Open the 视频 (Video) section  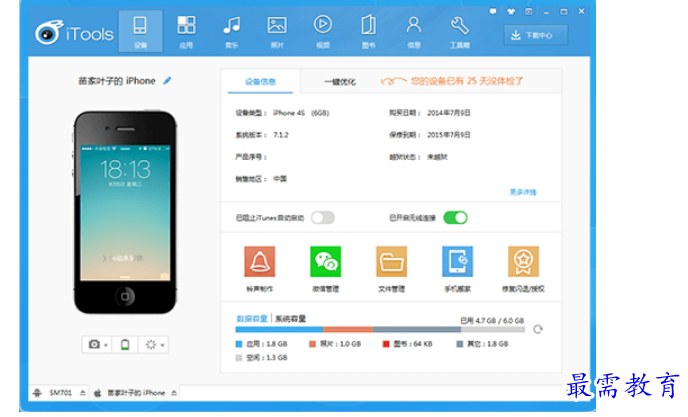click(x=323, y=31)
